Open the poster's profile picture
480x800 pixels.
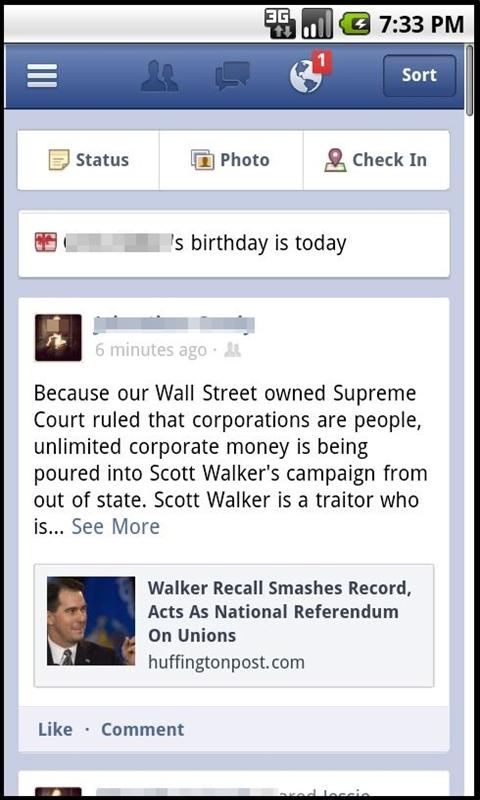(58, 338)
